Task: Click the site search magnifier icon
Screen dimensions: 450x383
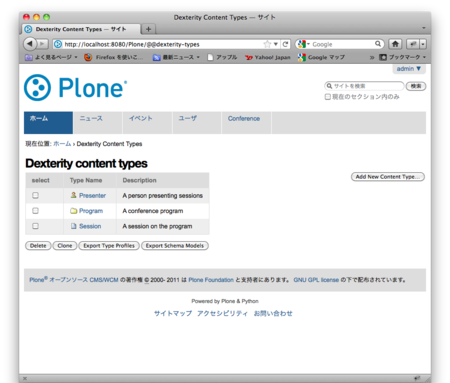Action: [329, 86]
